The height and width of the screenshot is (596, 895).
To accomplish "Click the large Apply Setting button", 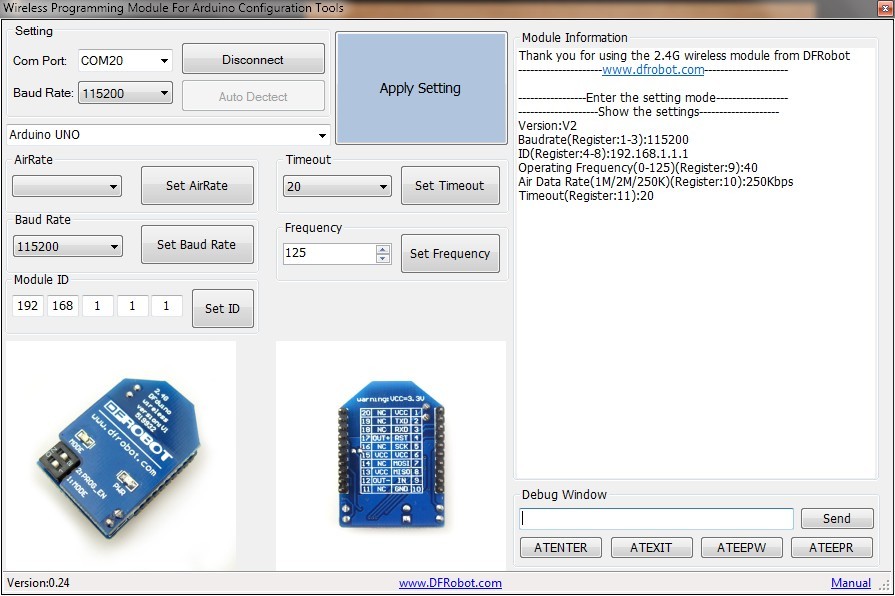I will tap(421, 88).
